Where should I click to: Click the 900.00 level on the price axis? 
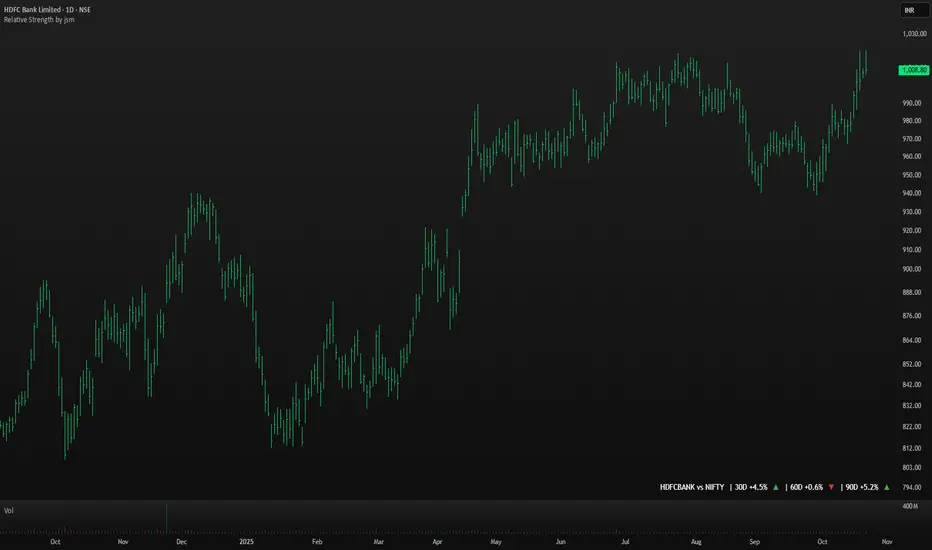pyautogui.click(x=911, y=269)
